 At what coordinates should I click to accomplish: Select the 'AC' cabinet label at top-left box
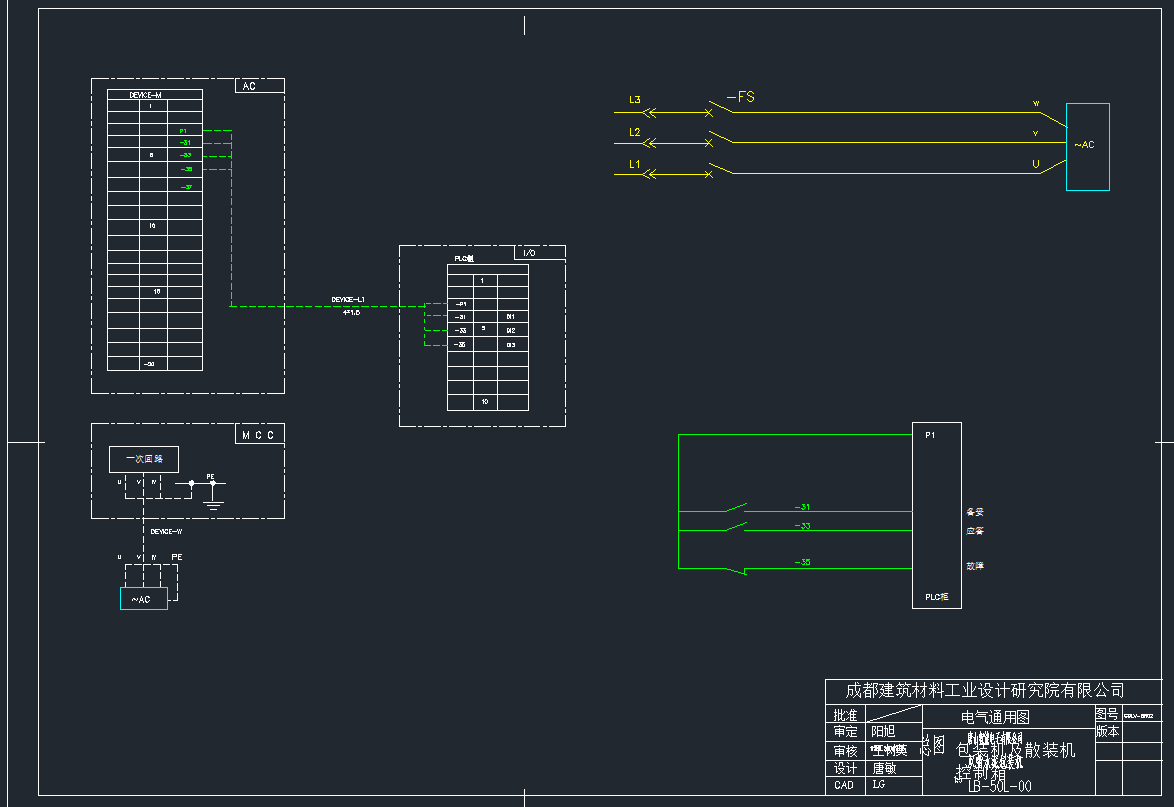[249, 86]
